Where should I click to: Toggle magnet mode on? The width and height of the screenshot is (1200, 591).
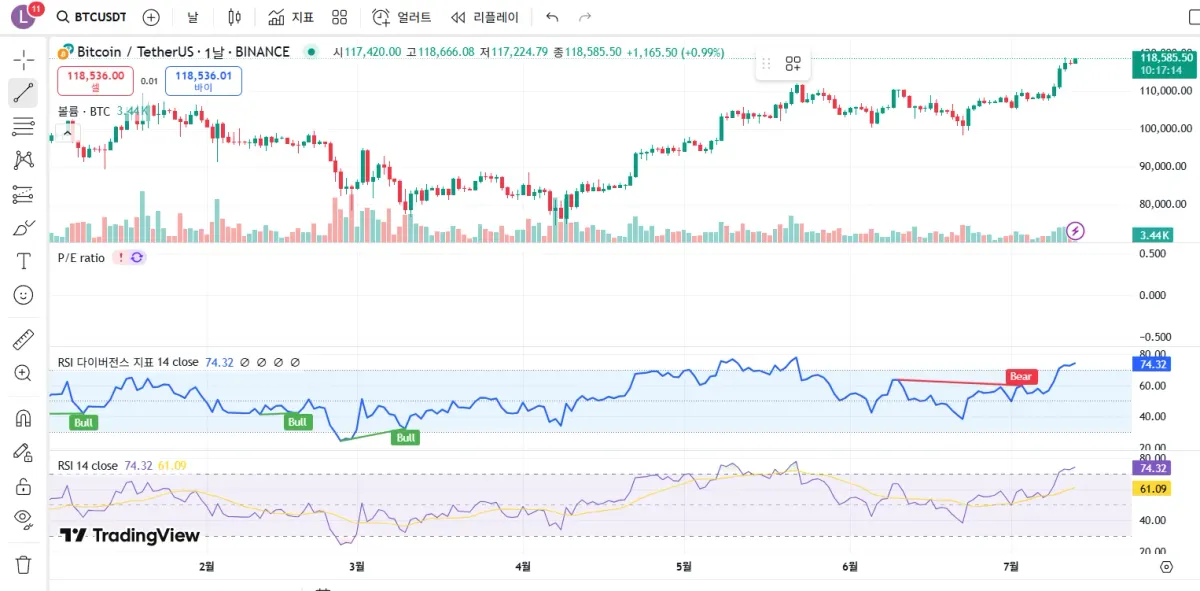(23, 418)
